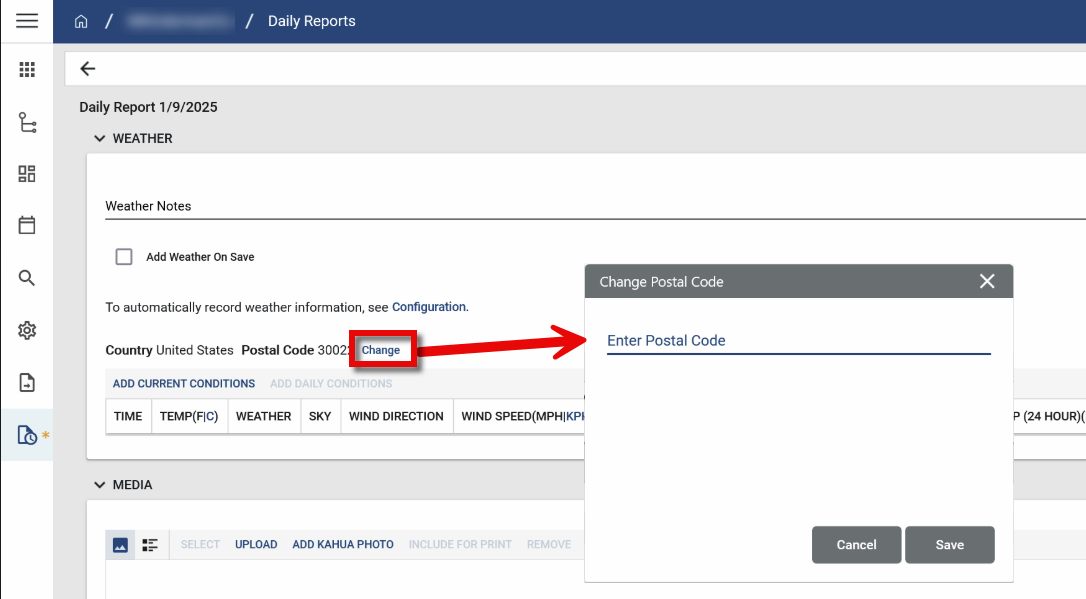Go back using the left arrow
The image size is (1086, 599).
tap(88, 69)
